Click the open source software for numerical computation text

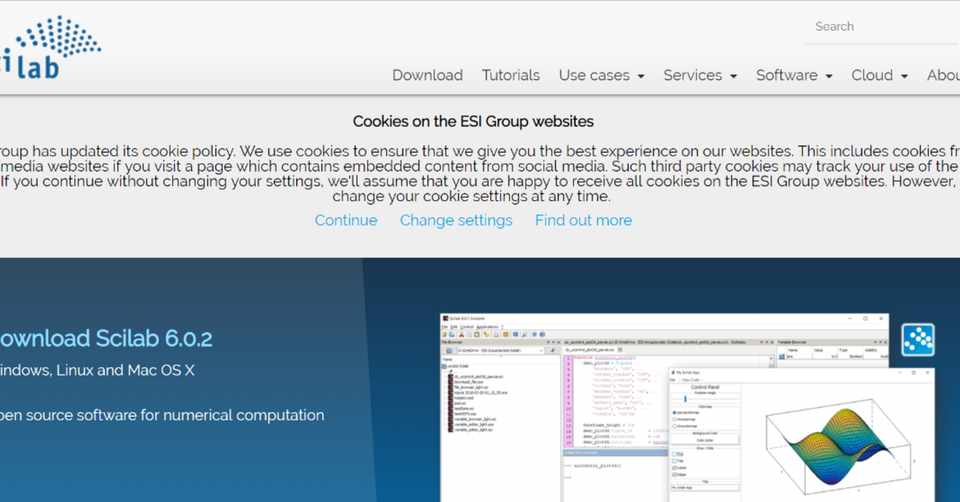point(162,416)
